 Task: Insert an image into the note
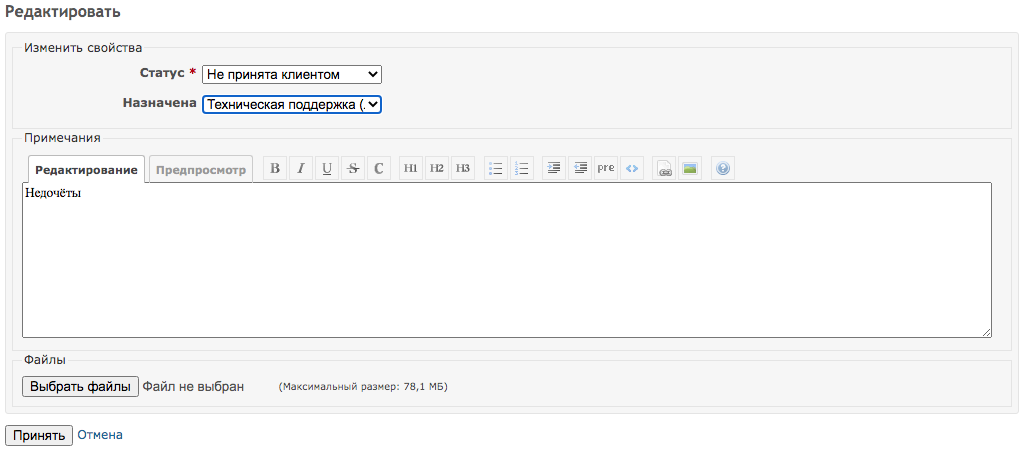pyautogui.click(x=690, y=169)
